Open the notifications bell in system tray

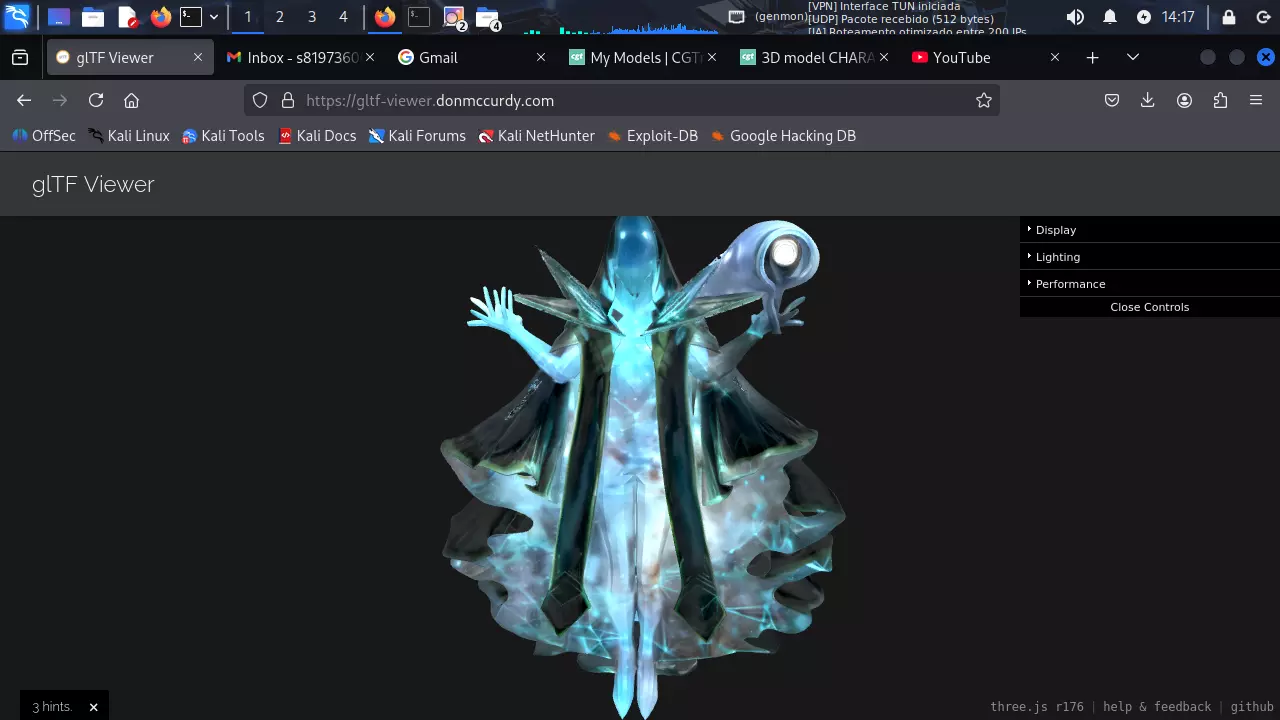[1110, 17]
